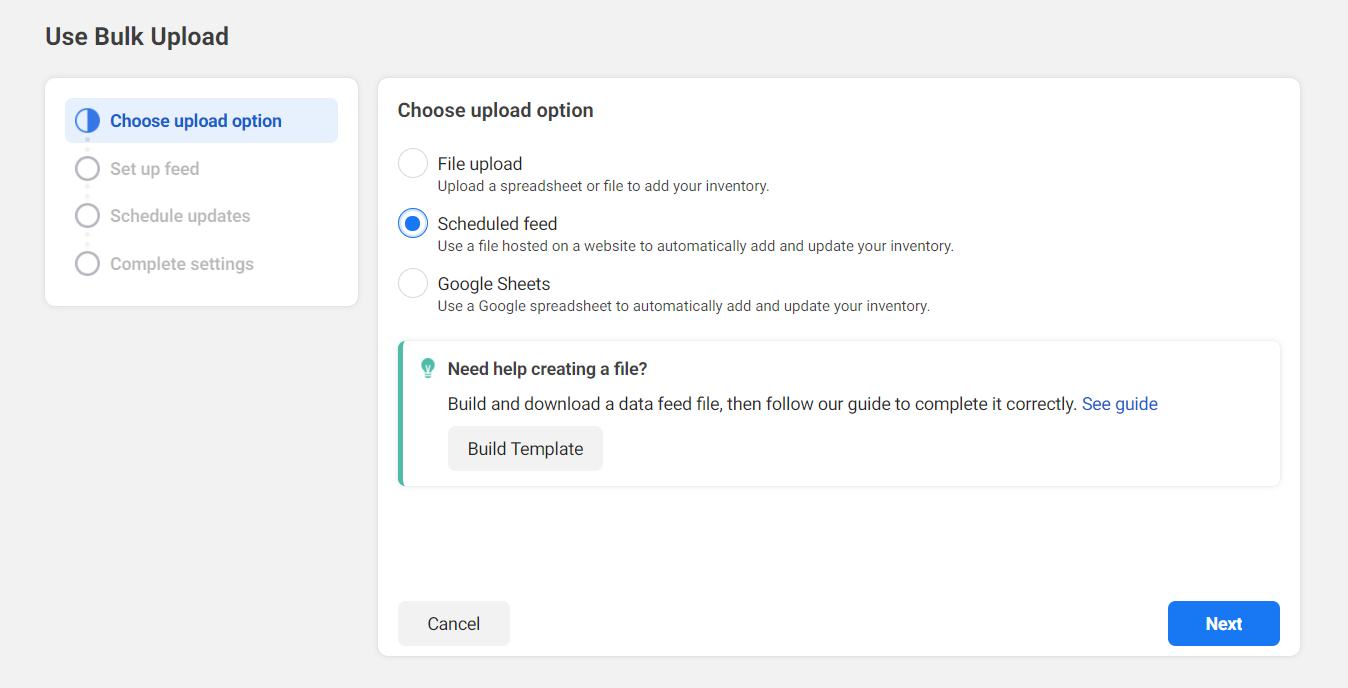Go to the Schedule updates step
The image size is (1348, 688).
click(180, 216)
